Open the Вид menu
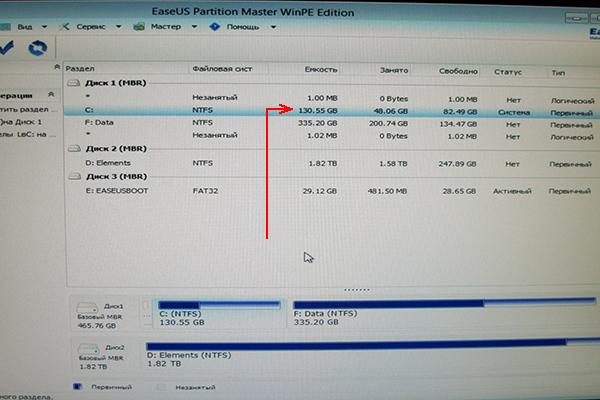The width and height of the screenshot is (600, 400). tap(25, 27)
